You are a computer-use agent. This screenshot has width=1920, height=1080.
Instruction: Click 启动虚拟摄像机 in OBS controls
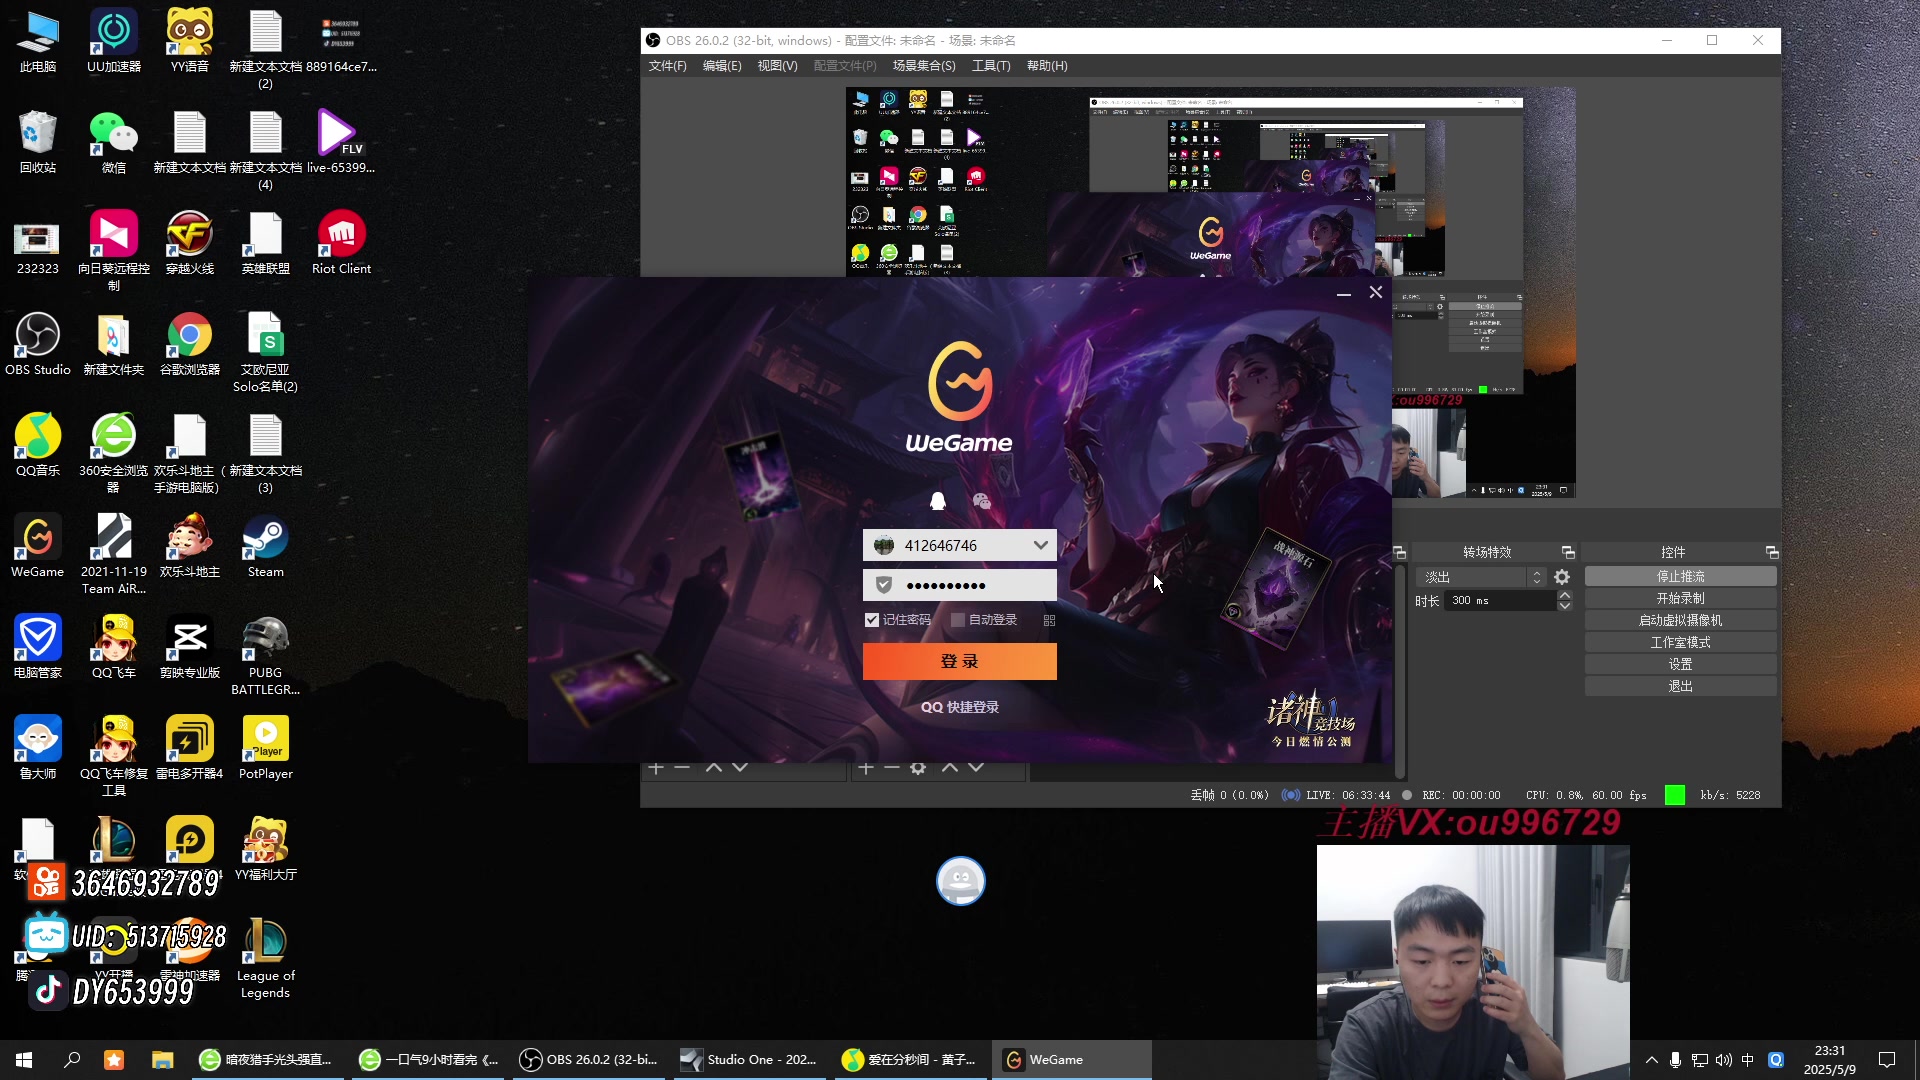[1680, 621]
